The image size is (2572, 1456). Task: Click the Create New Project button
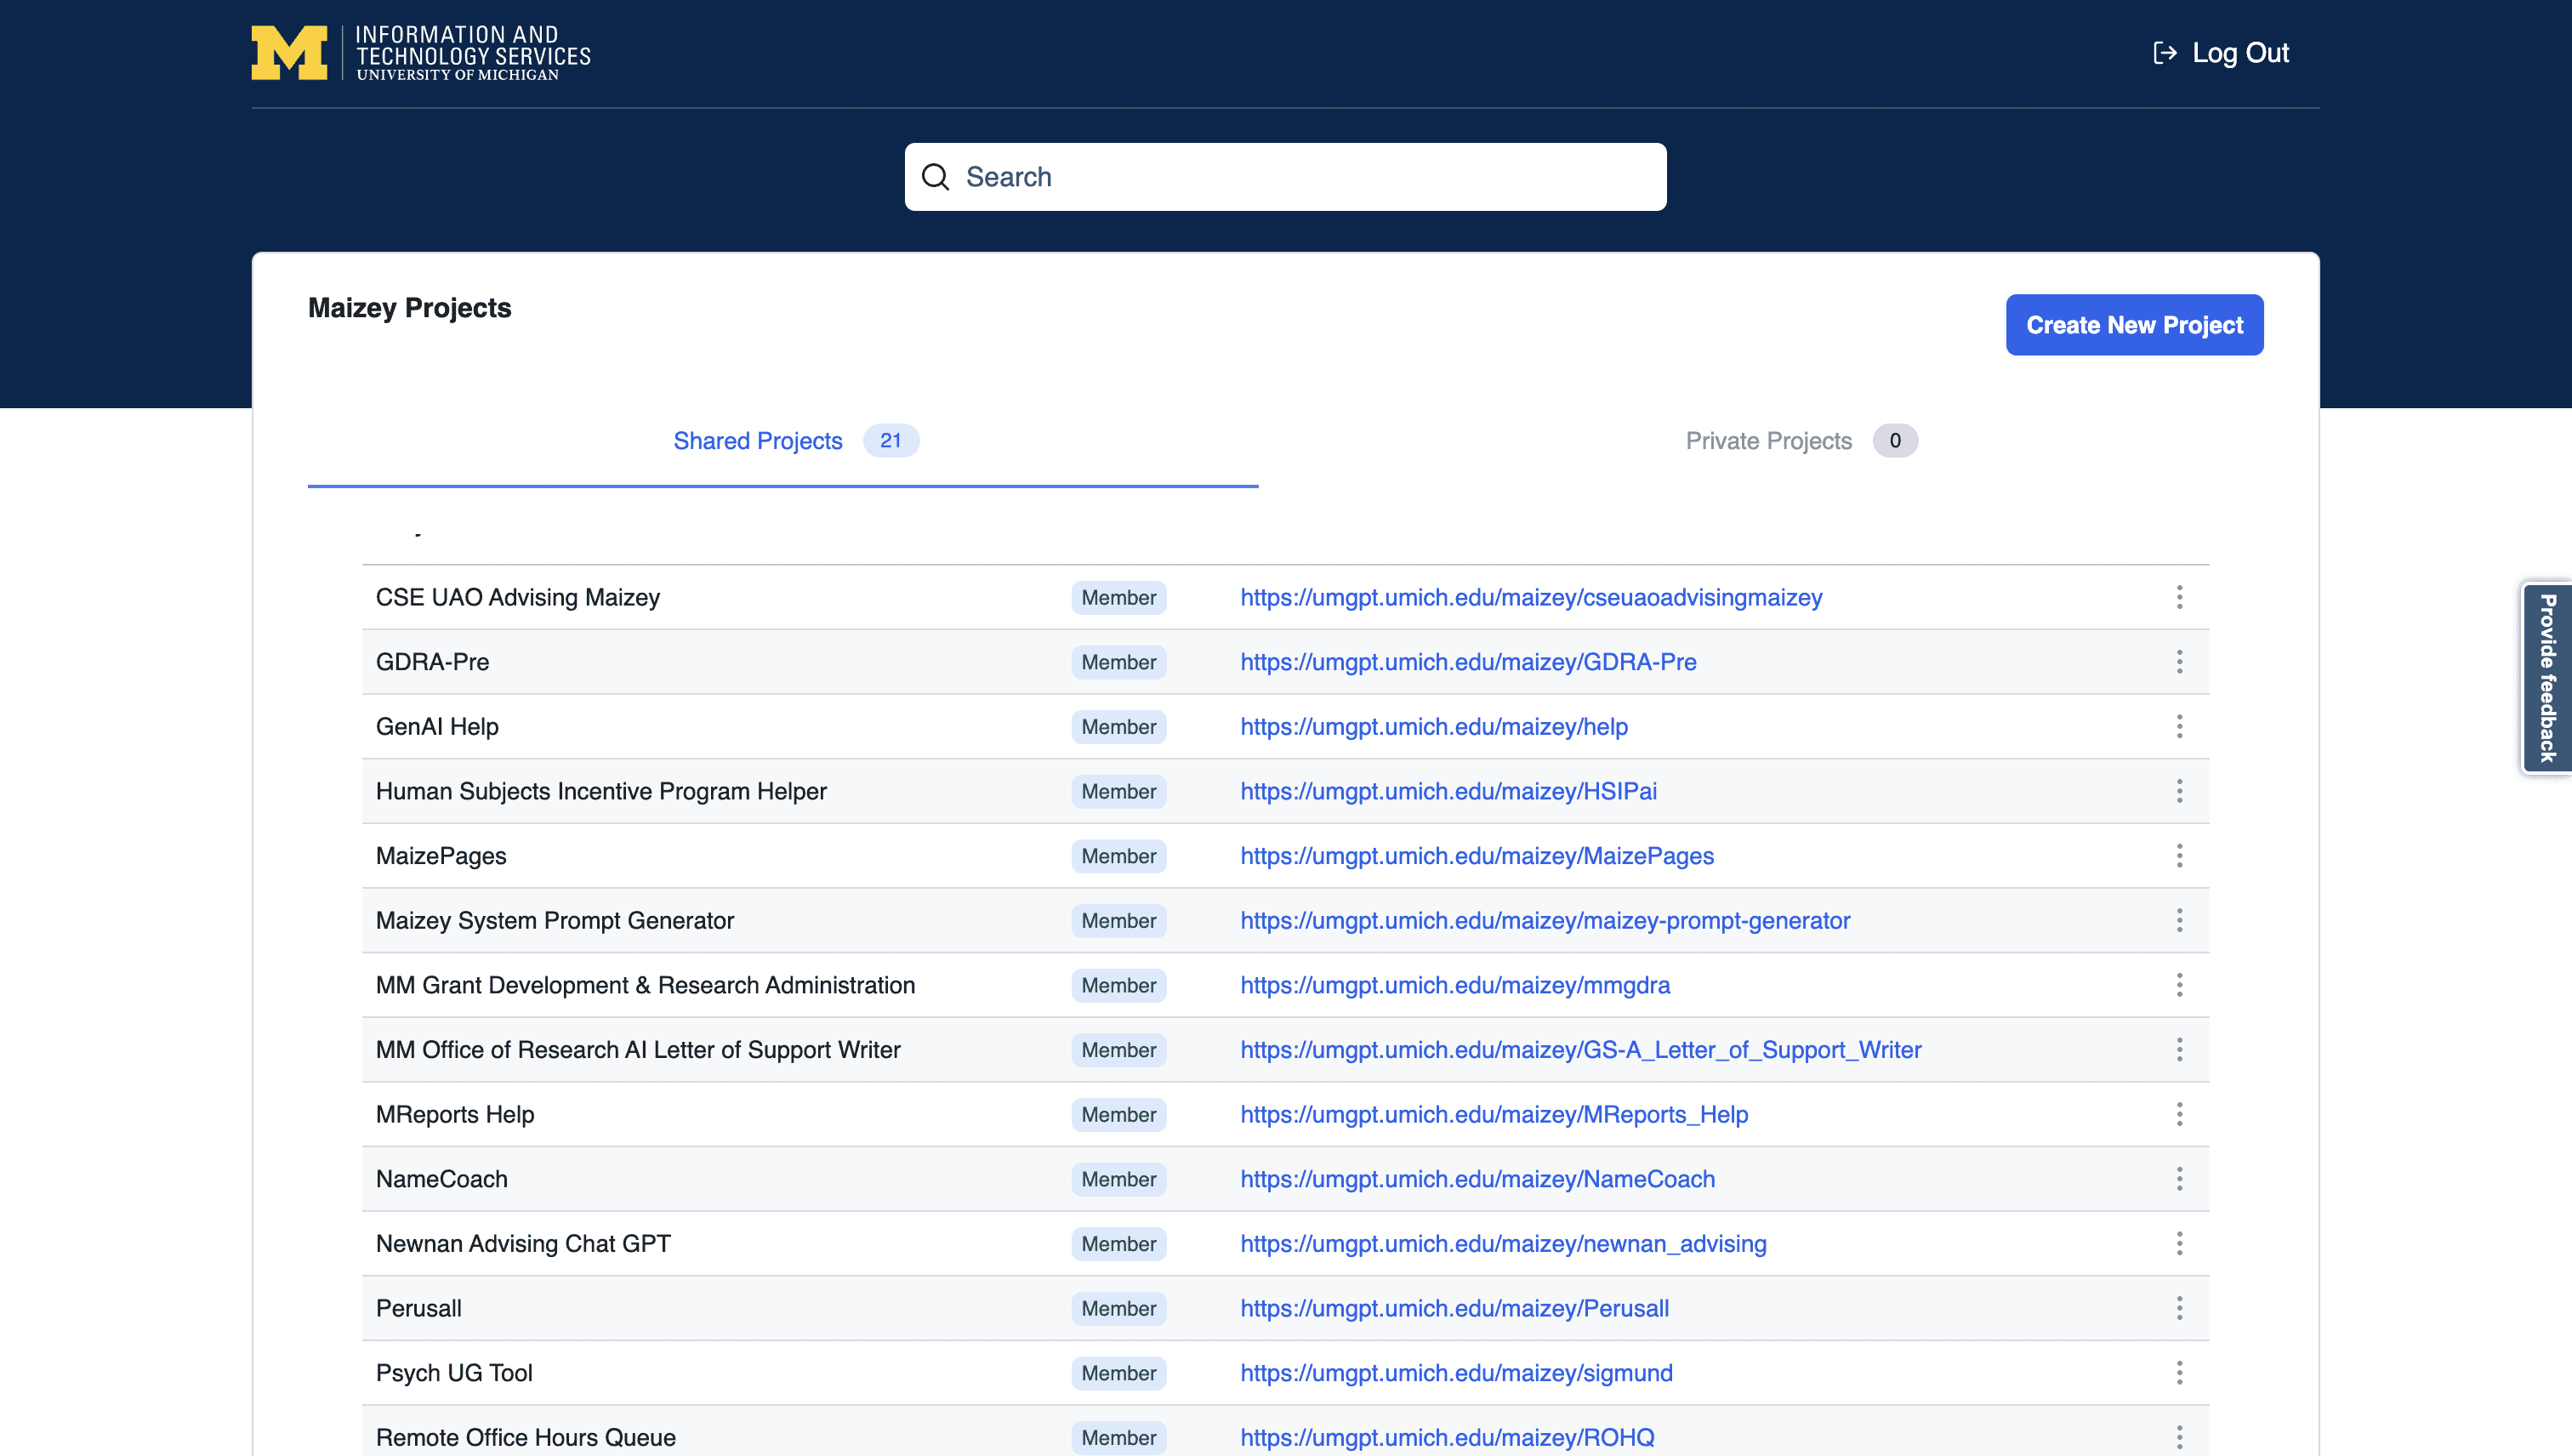(2134, 325)
